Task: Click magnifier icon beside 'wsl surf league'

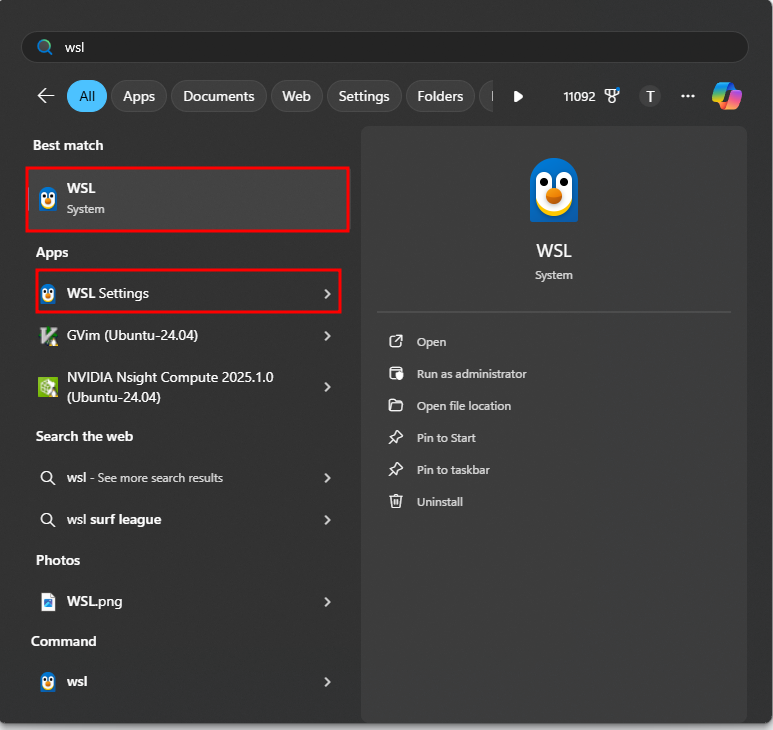Action: 48,520
